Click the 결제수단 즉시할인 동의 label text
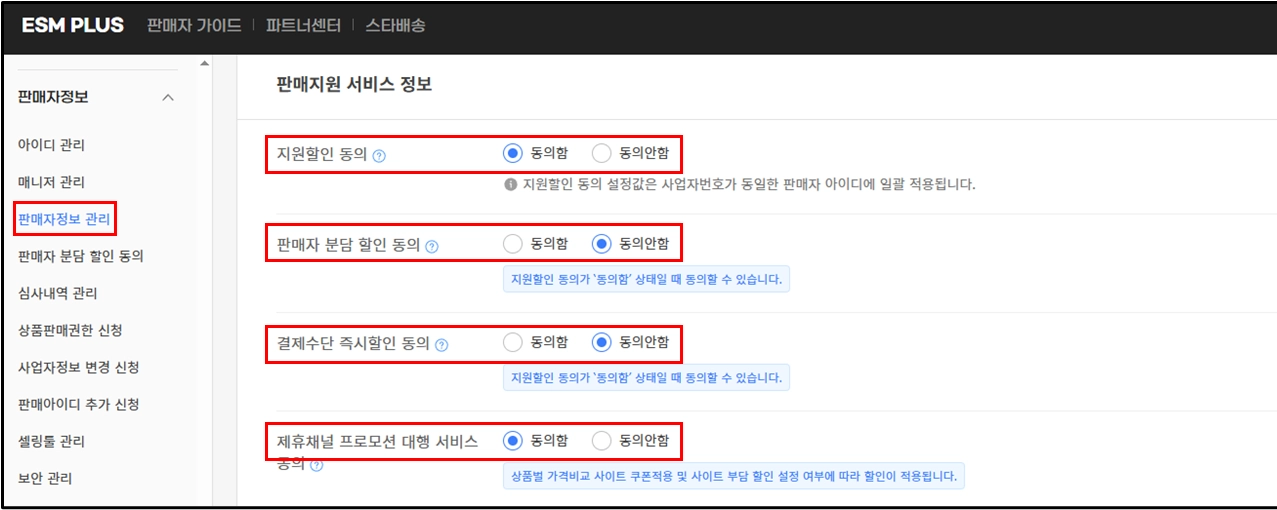The width and height of the screenshot is (1277, 510). 354,343
